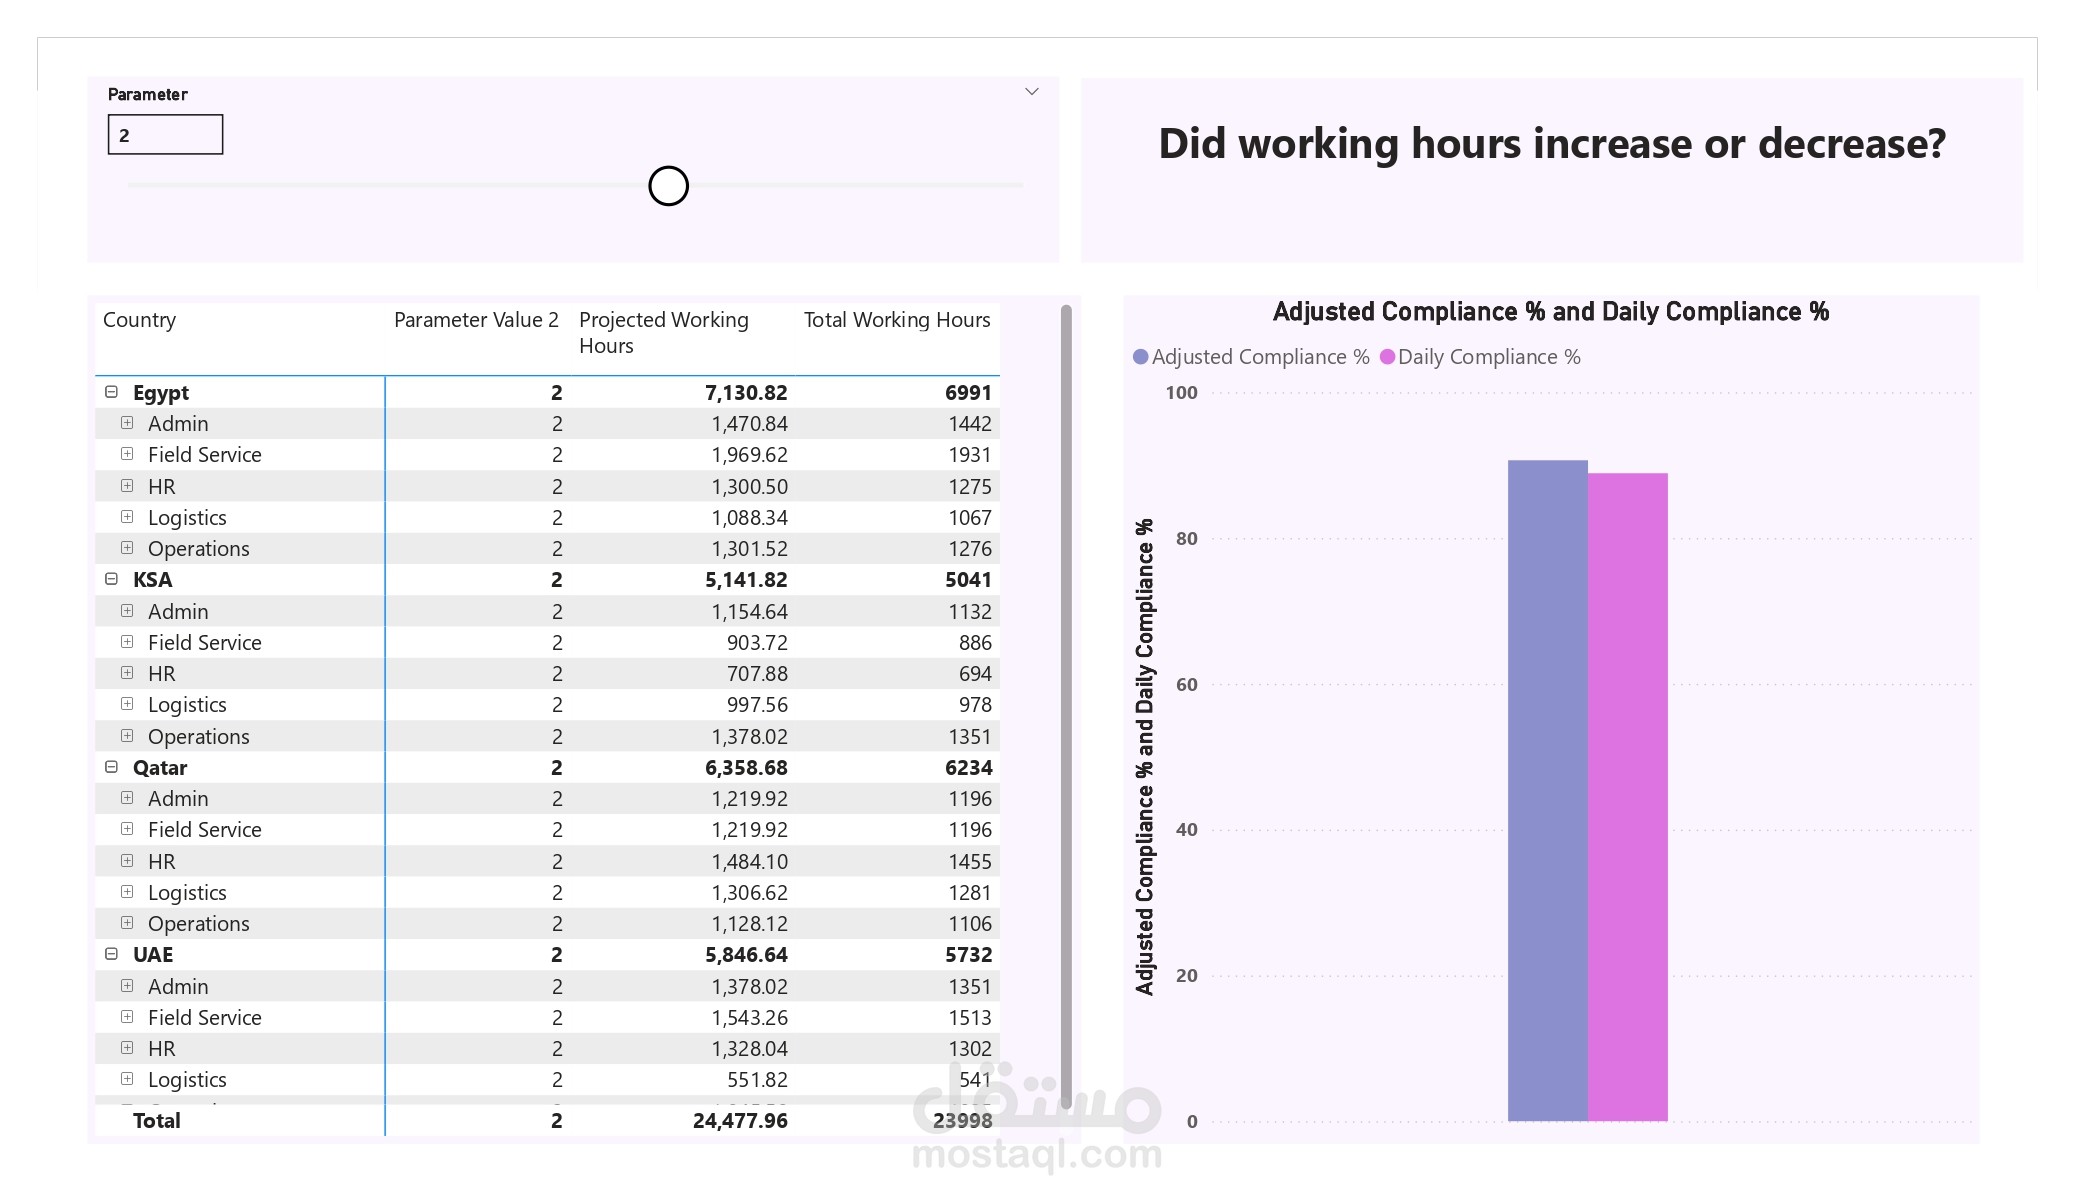Collapse the KSA country row

(x=111, y=579)
